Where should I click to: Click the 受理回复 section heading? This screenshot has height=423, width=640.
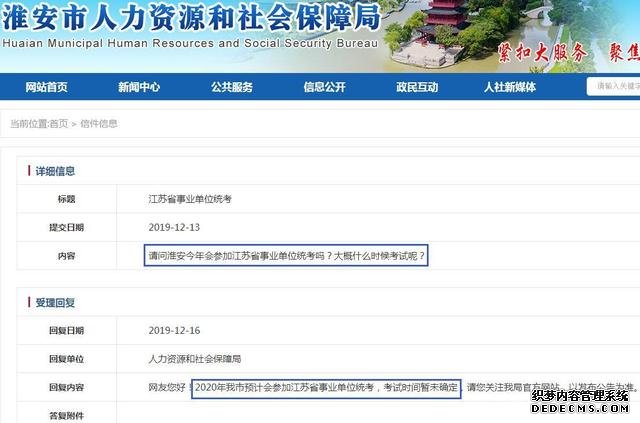click(55, 303)
